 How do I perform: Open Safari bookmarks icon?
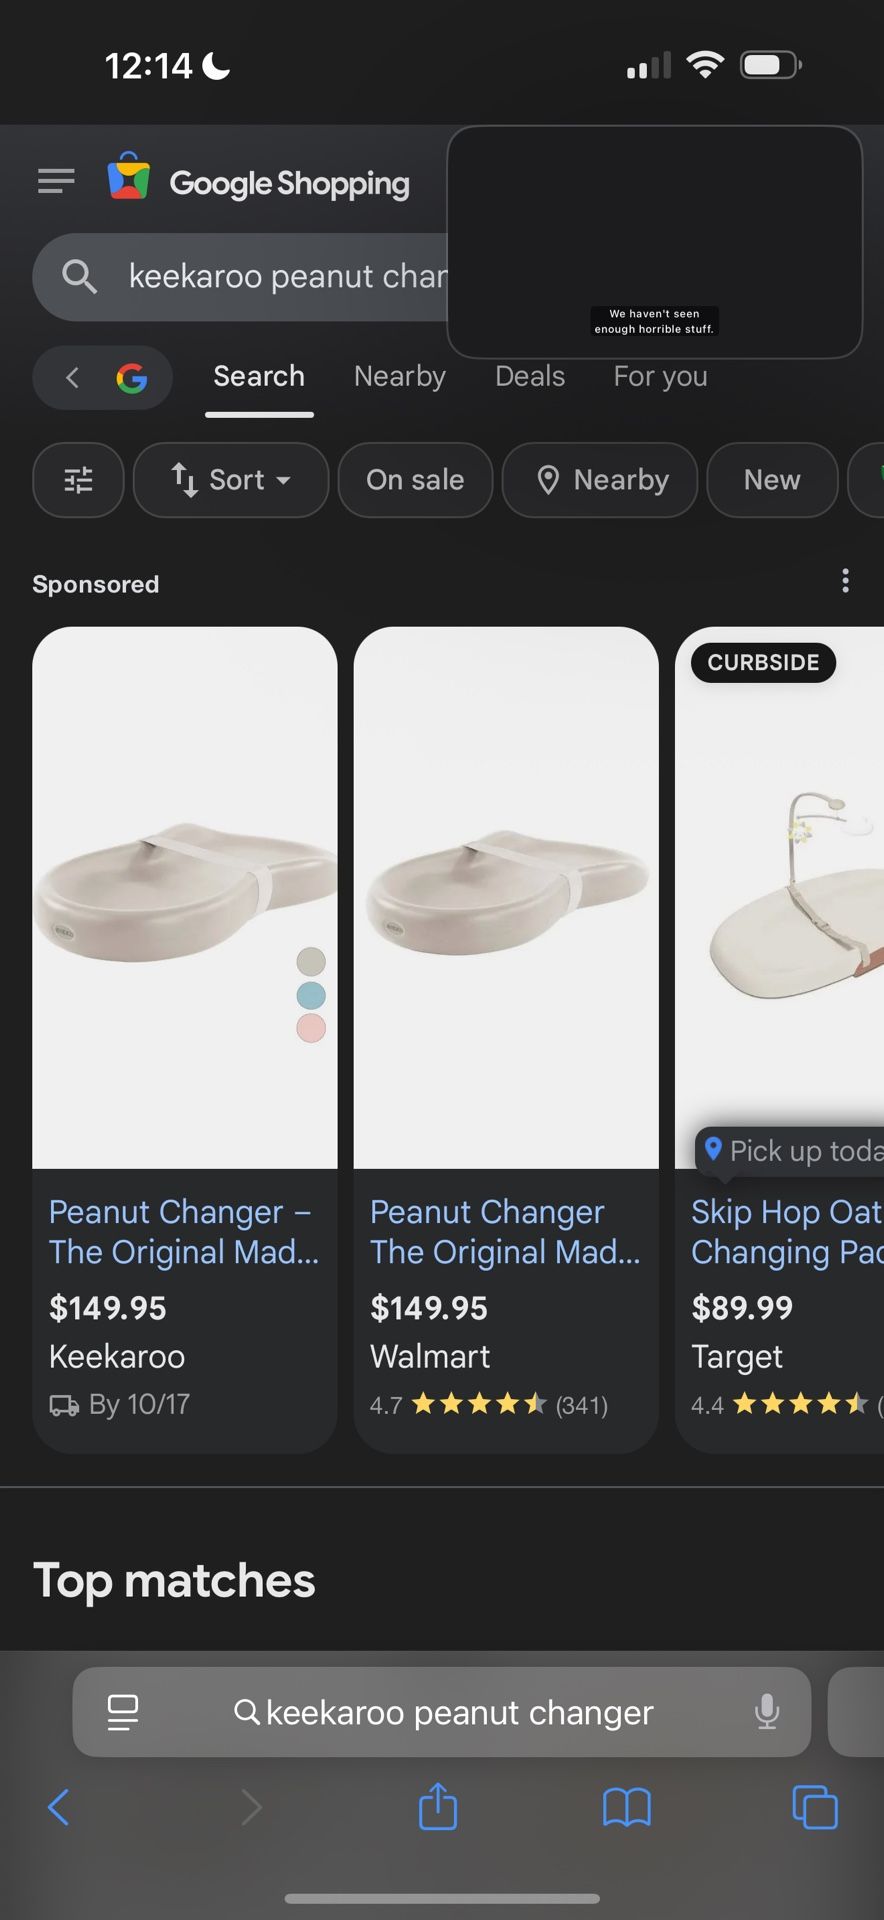click(627, 1807)
